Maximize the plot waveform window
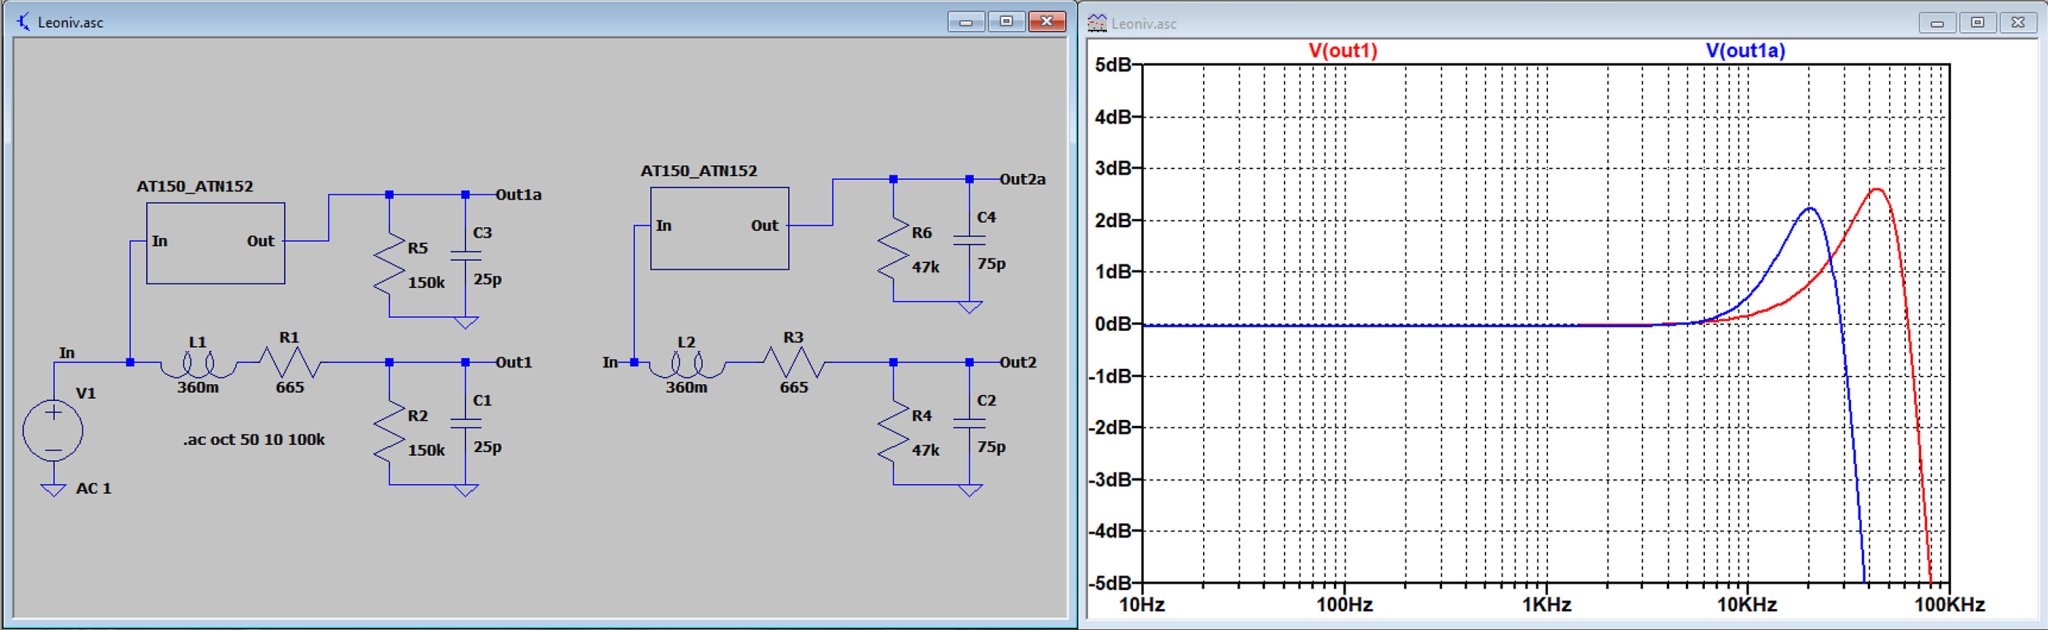2048x630 pixels. (x=1977, y=22)
